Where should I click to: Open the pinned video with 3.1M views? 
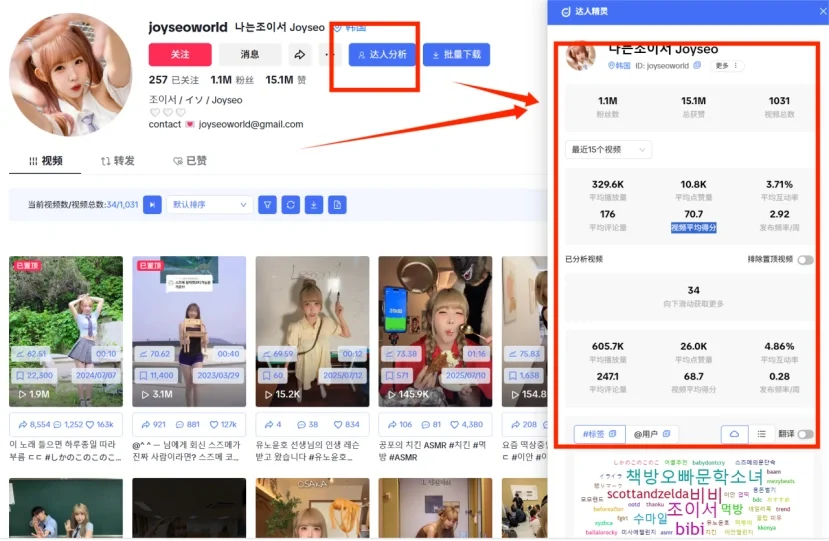(x=189, y=331)
